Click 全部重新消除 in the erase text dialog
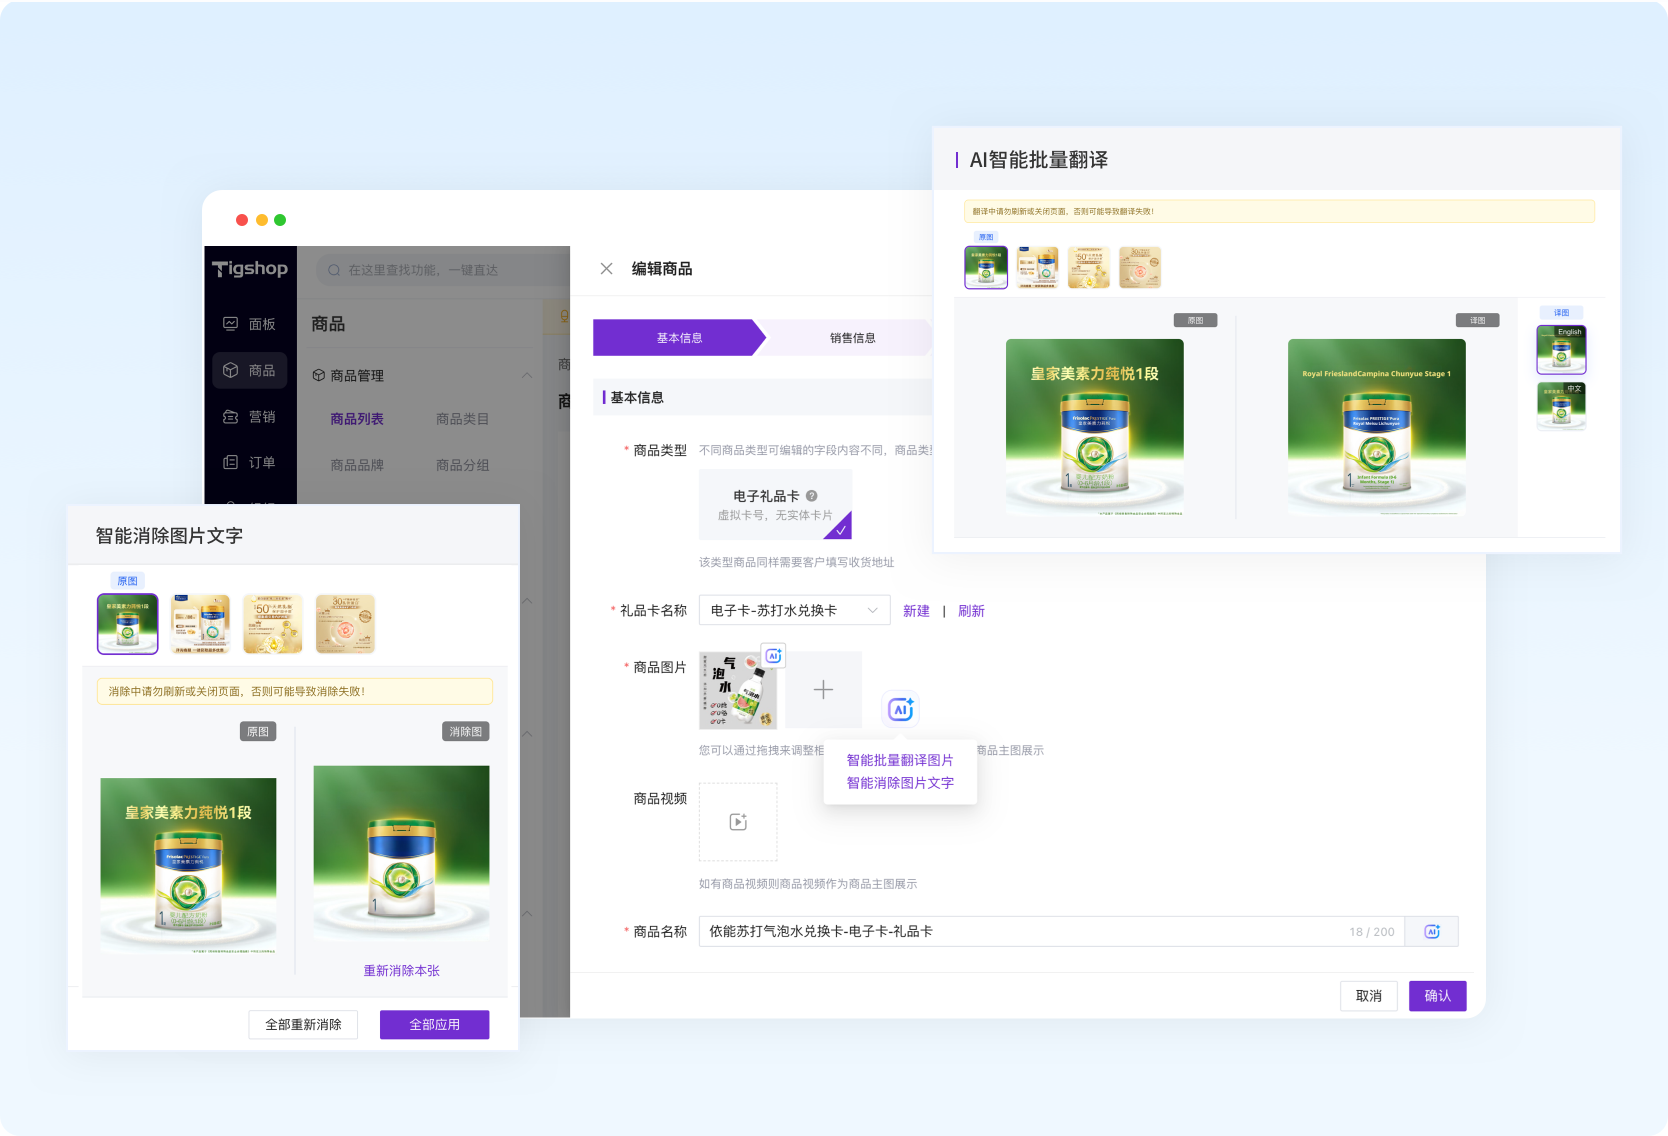1668x1136 pixels. pyautogui.click(x=303, y=1025)
